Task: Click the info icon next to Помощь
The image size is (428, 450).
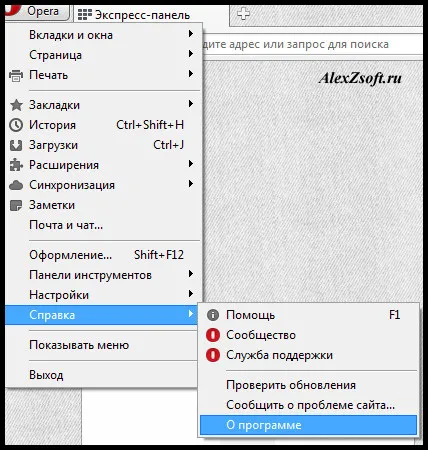Action: (x=213, y=315)
